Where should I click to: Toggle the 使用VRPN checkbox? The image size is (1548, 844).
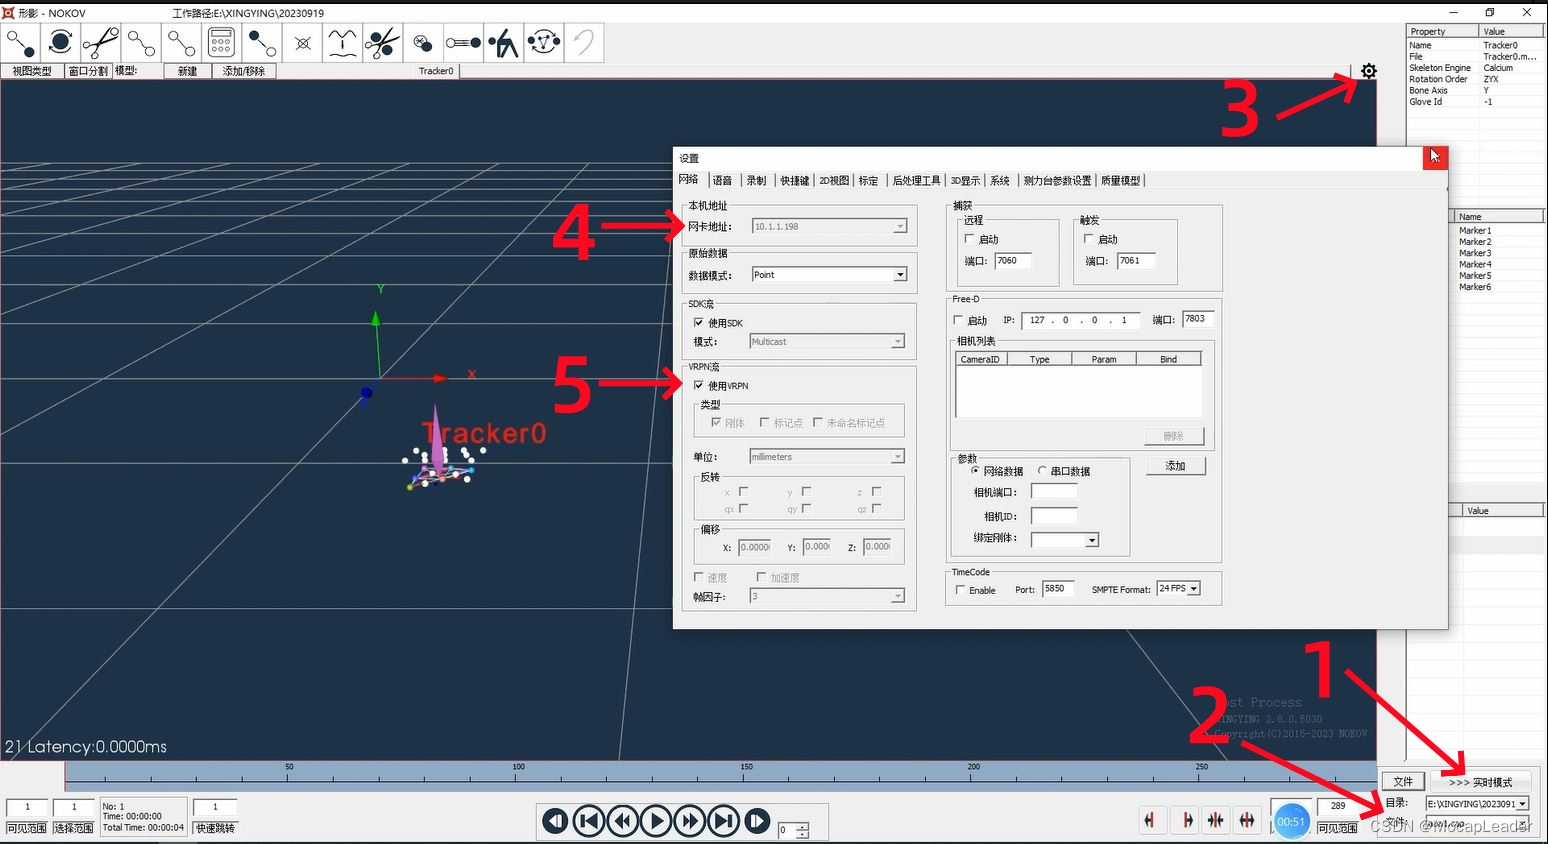click(x=698, y=385)
